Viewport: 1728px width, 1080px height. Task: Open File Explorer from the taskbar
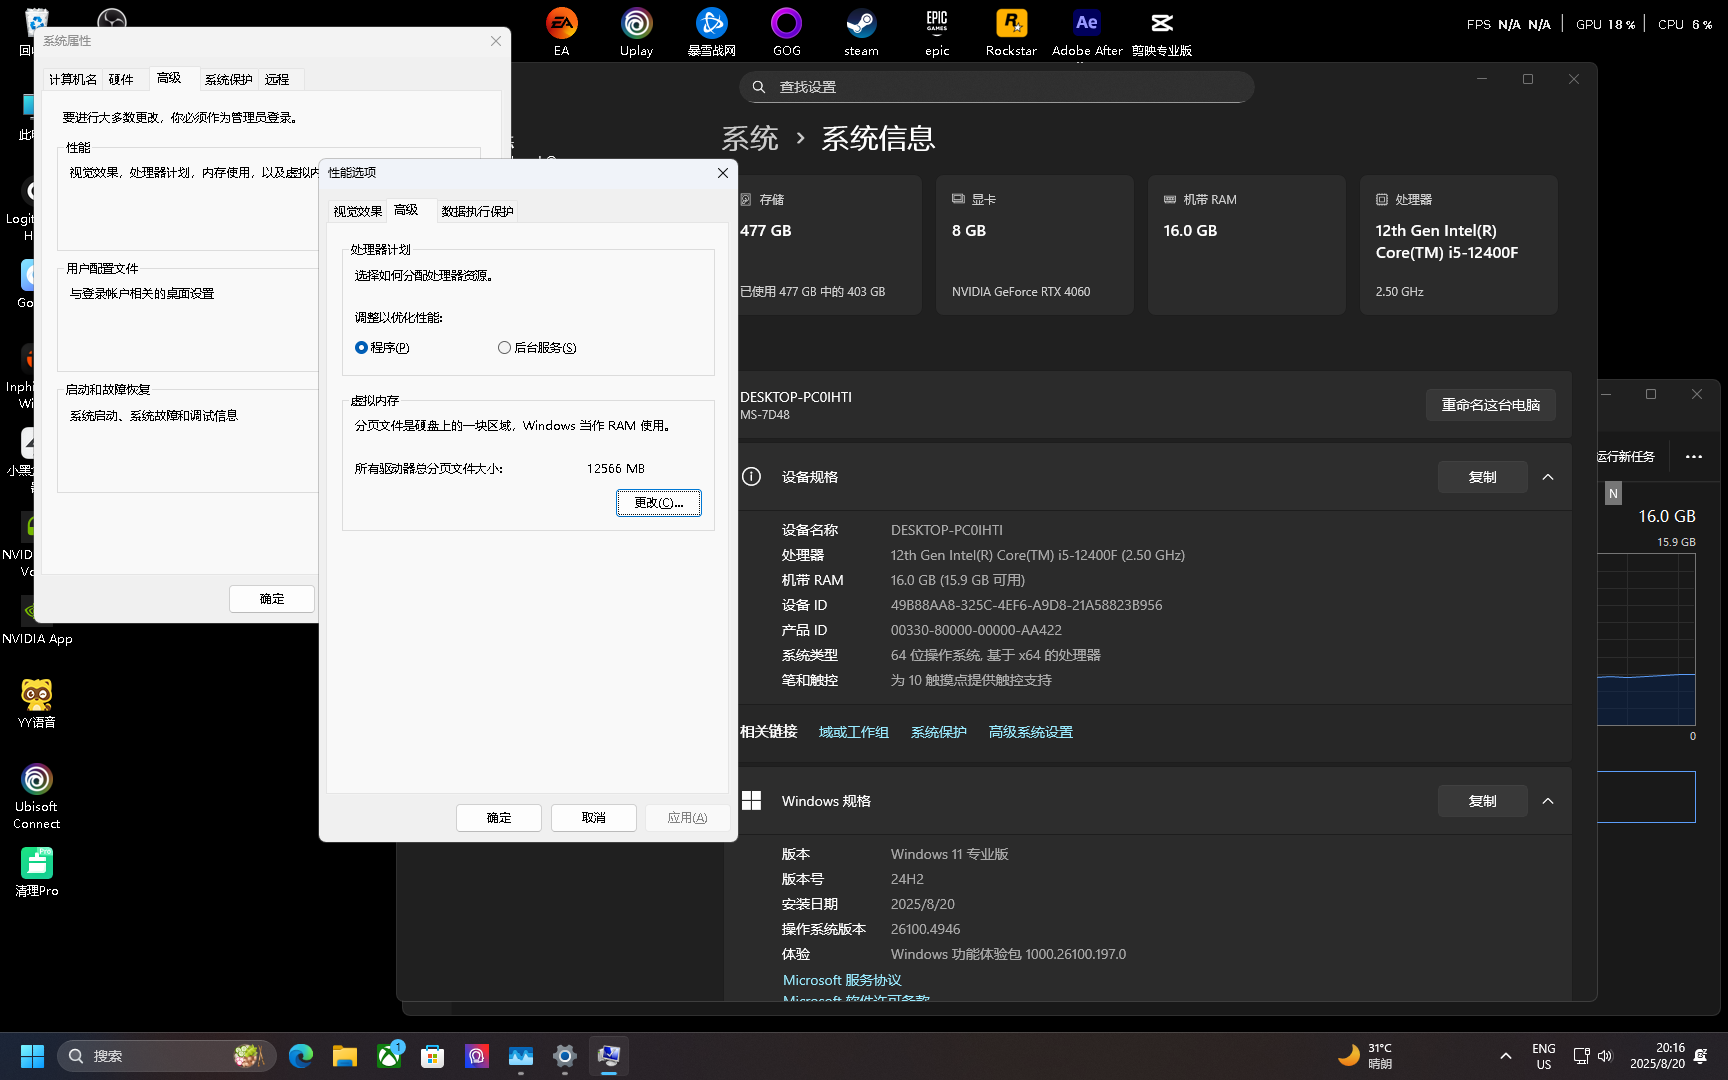(345, 1056)
